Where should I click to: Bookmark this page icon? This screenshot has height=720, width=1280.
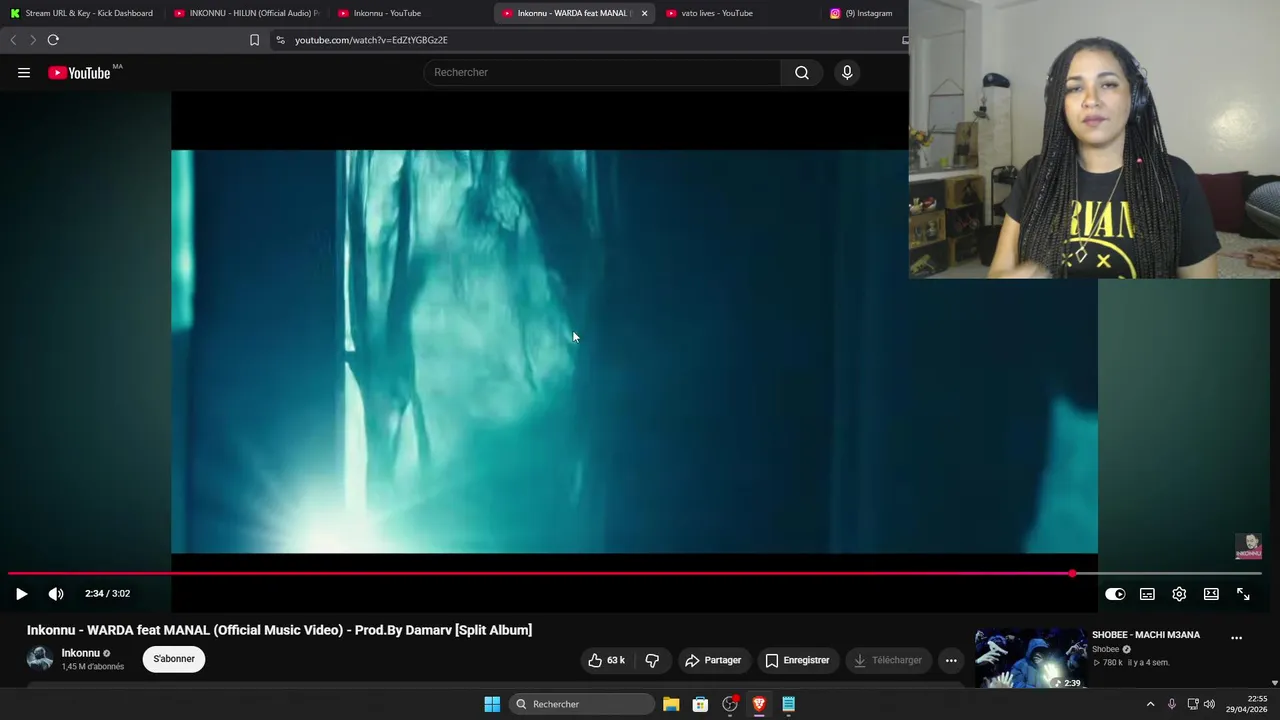pyautogui.click(x=254, y=40)
